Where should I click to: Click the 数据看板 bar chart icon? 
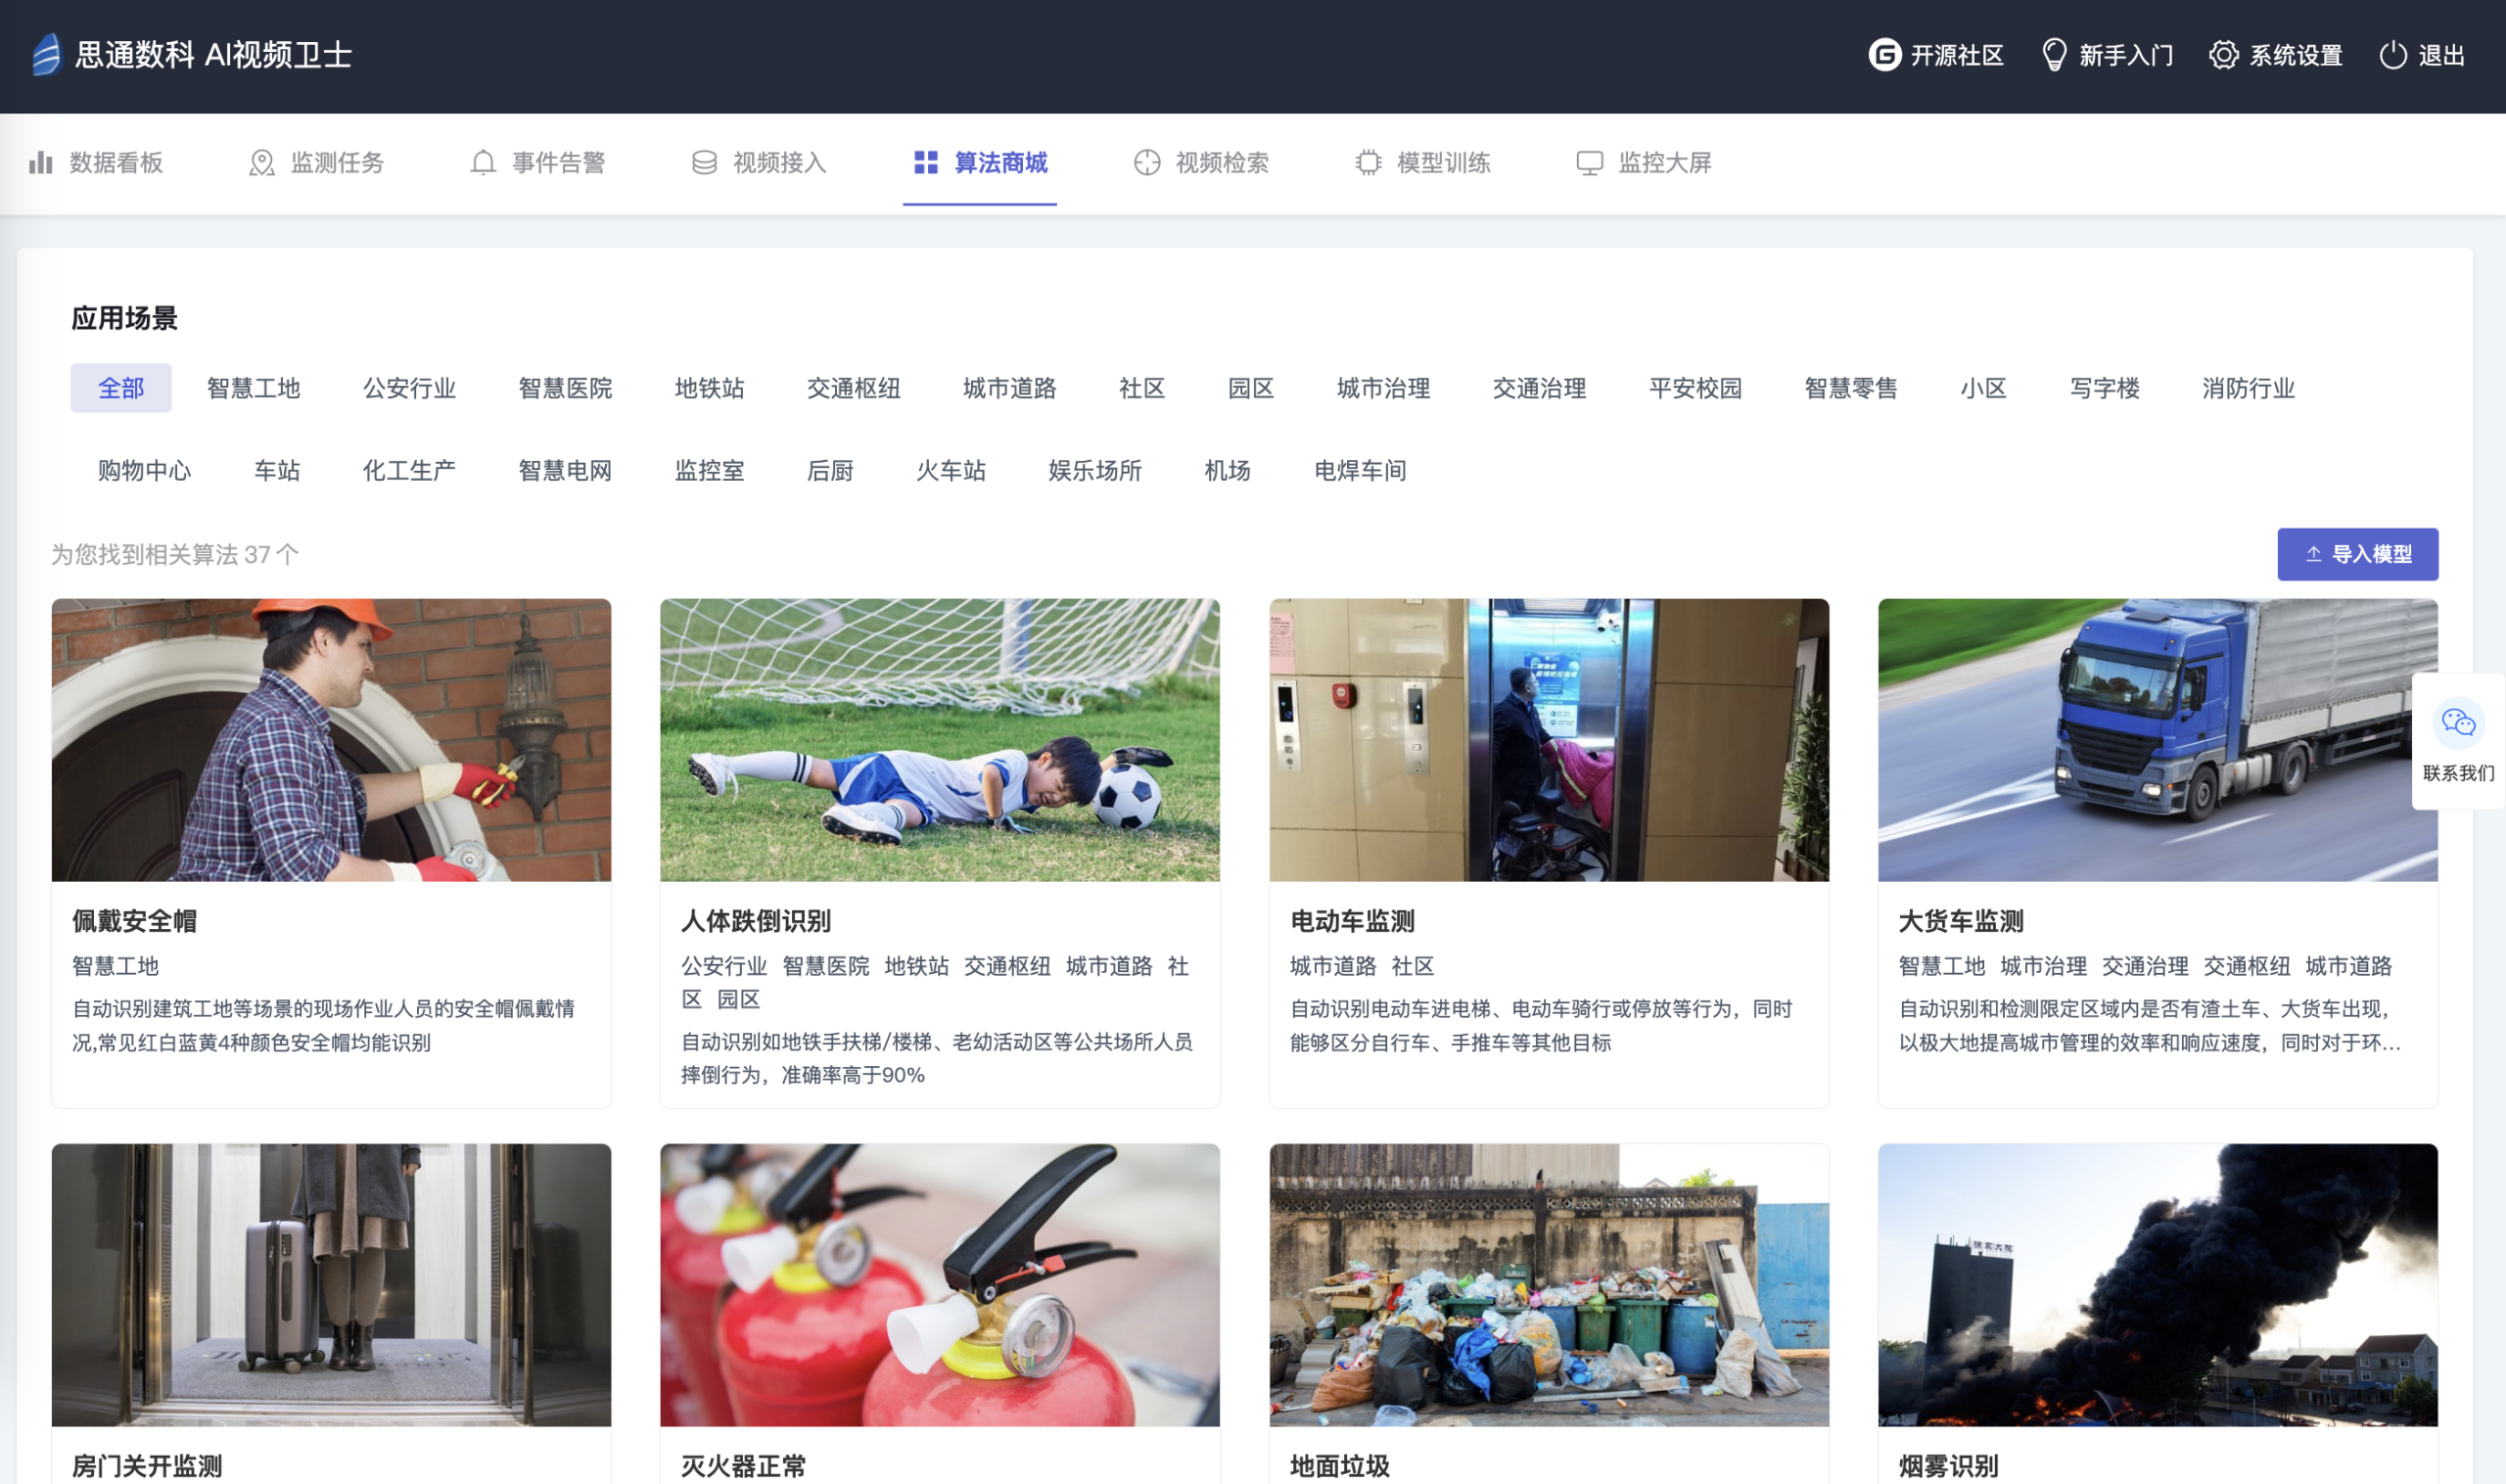click(x=41, y=162)
